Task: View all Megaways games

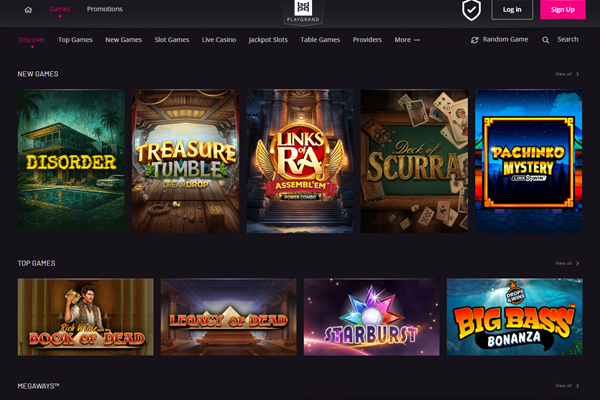Action: (563, 386)
